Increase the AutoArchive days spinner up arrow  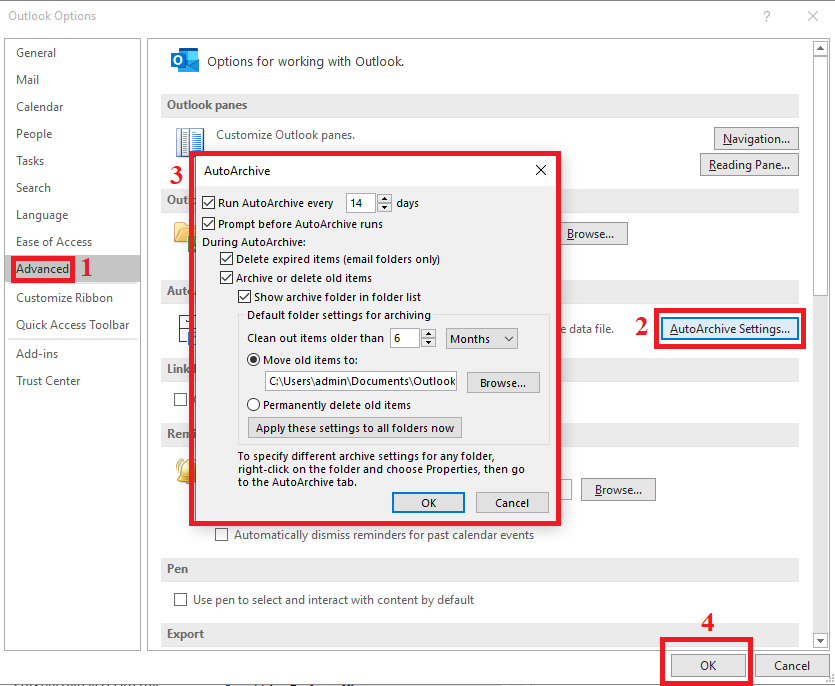coord(385,198)
